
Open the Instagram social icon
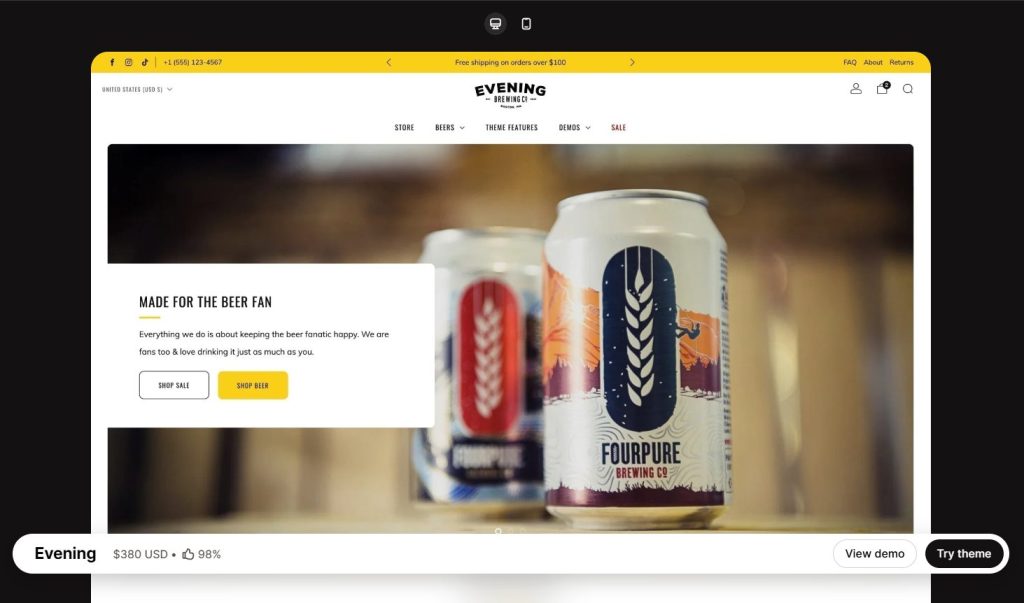[x=129, y=63]
